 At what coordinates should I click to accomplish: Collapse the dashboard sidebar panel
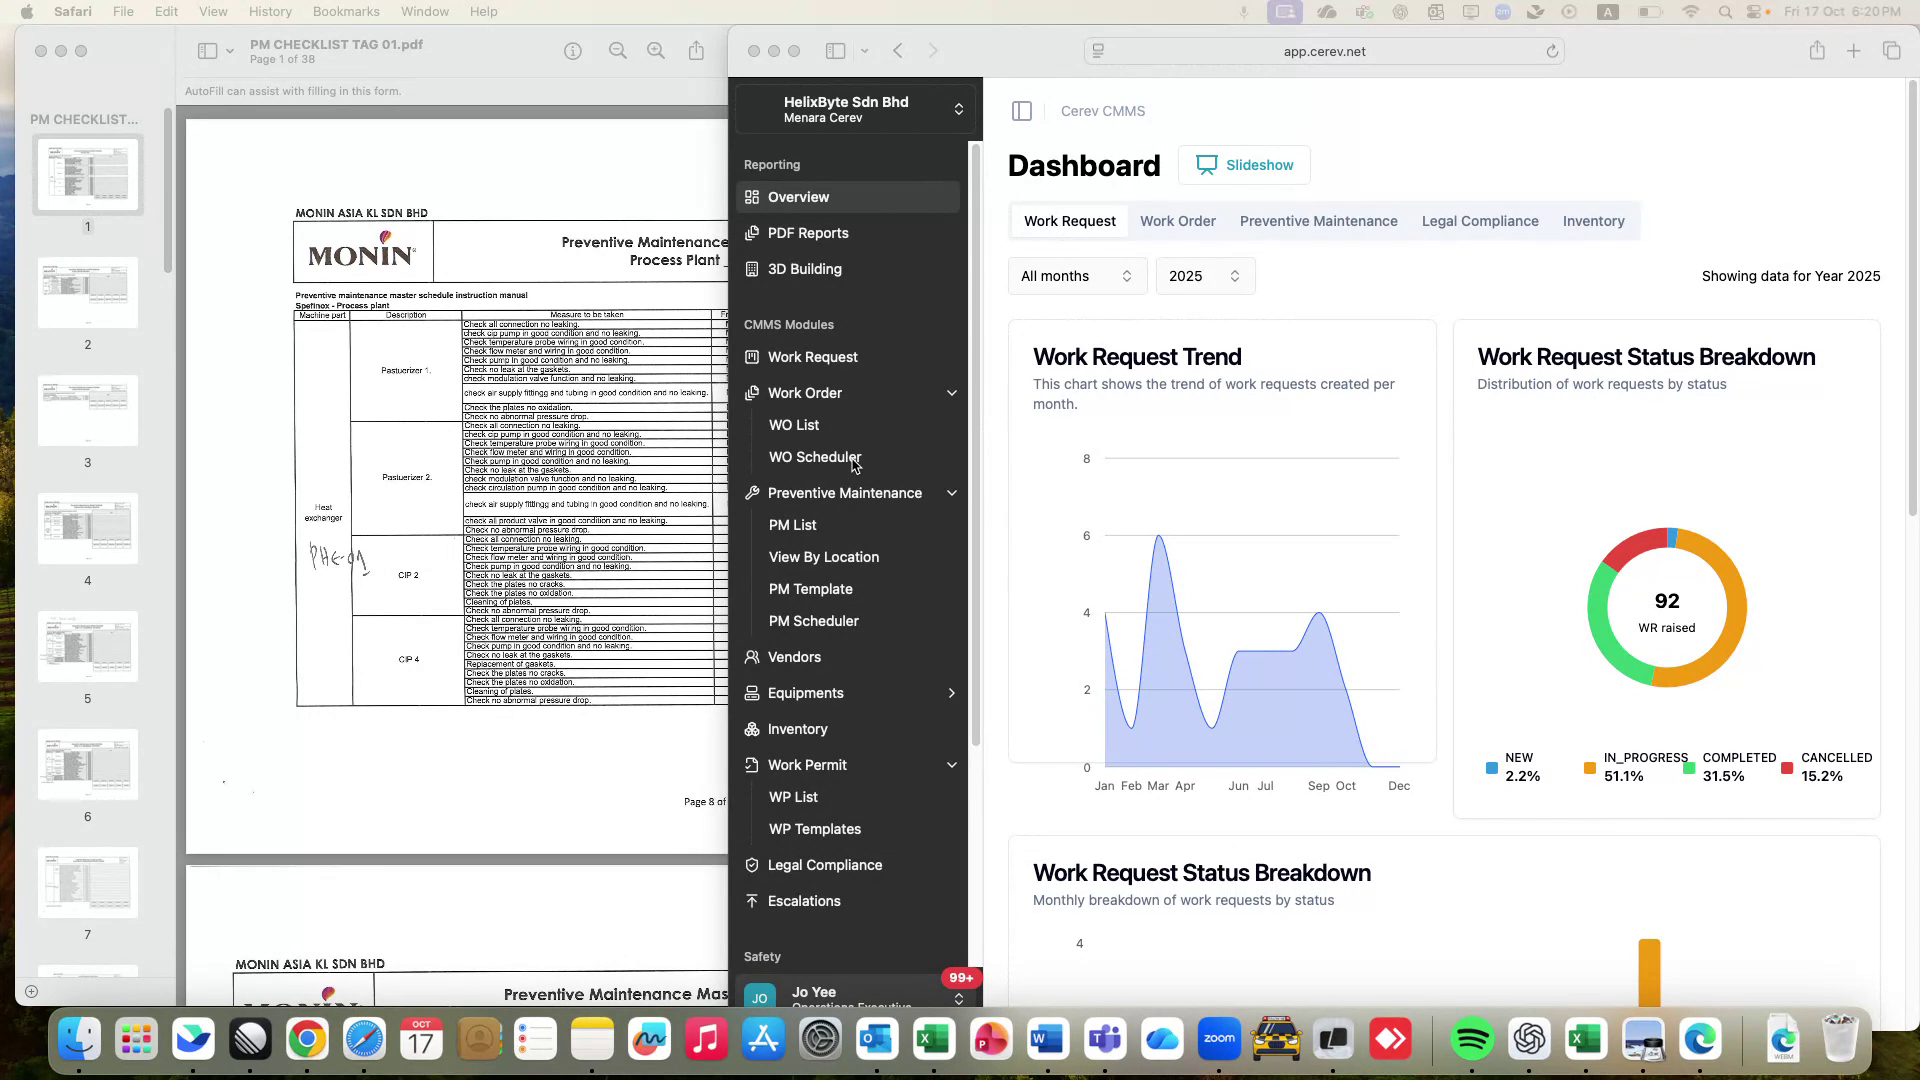click(1021, 111)
